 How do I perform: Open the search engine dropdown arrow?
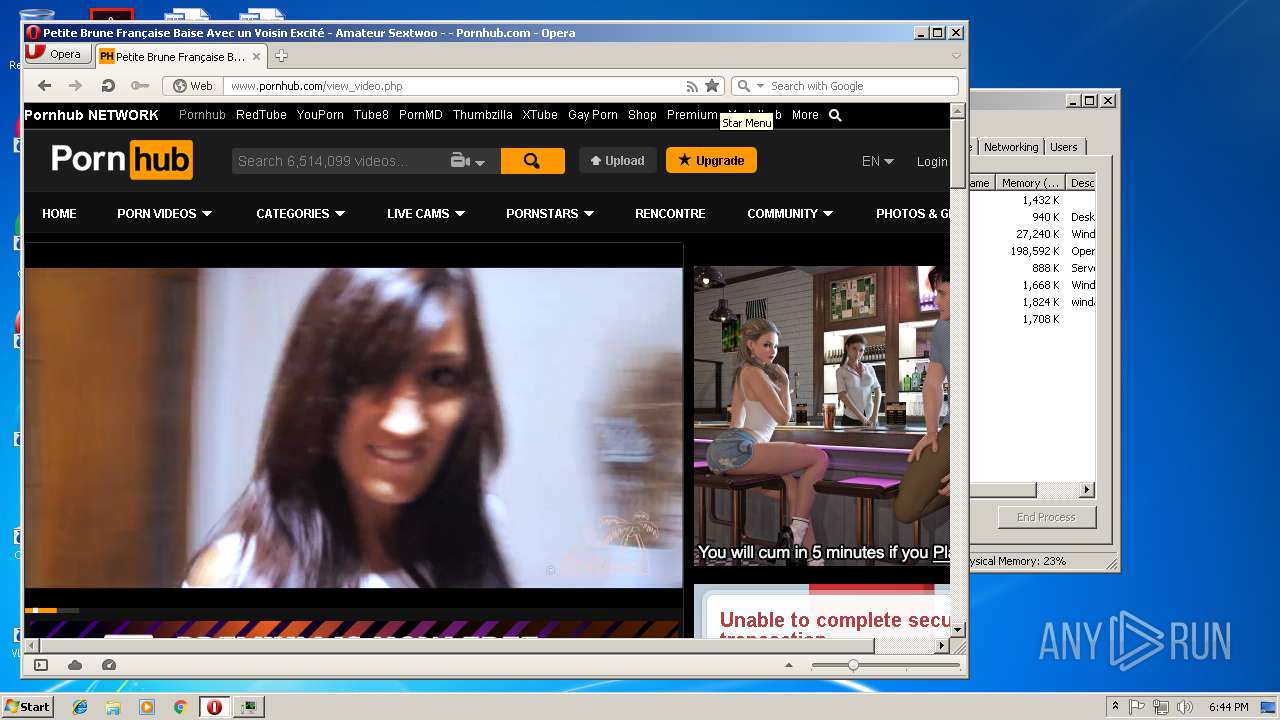click(x=760, y=86)
